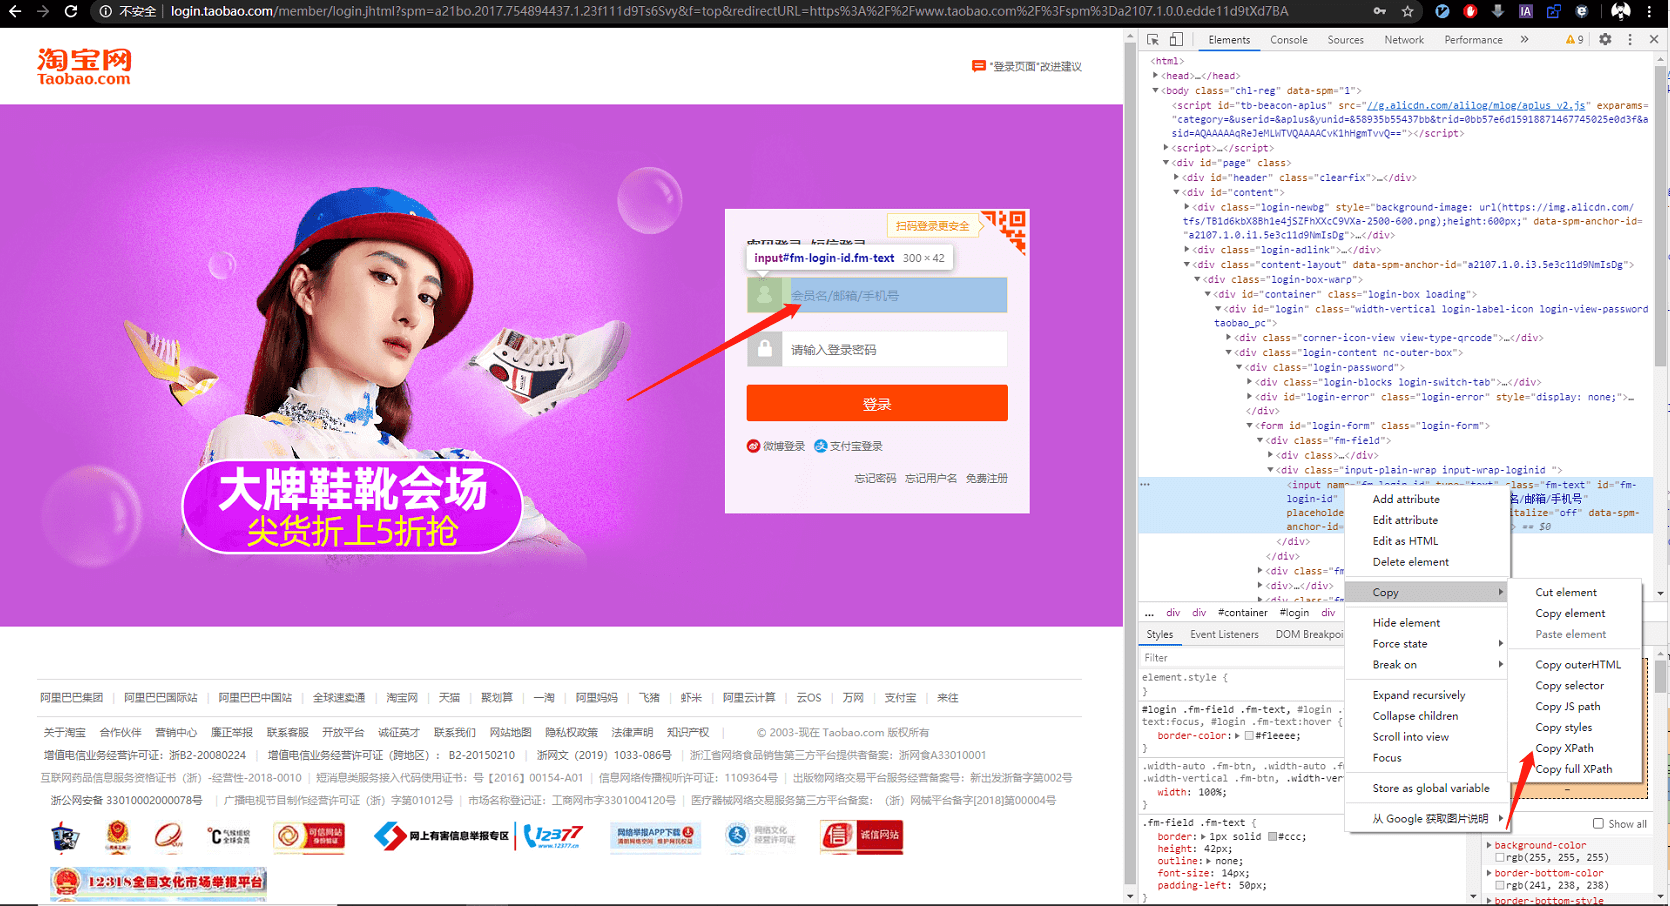Click the browser back arrow
The image size is (1670, 906).
[x=14, y=11]
